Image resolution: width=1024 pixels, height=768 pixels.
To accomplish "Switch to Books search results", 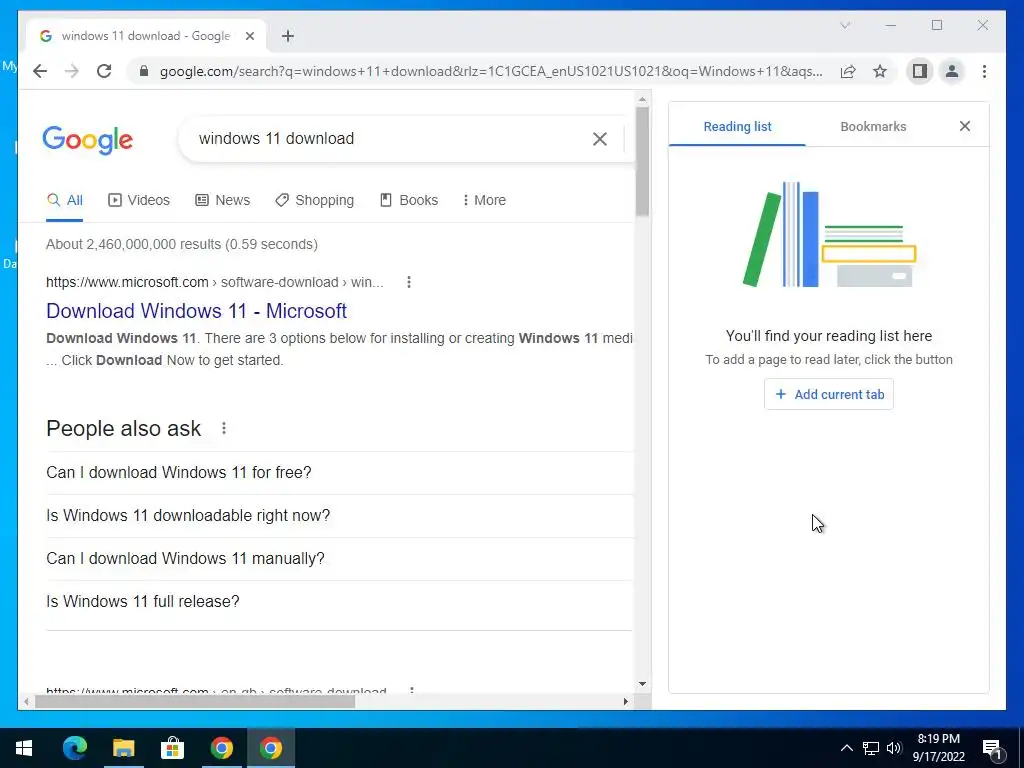I will click(x=409, y=200).
